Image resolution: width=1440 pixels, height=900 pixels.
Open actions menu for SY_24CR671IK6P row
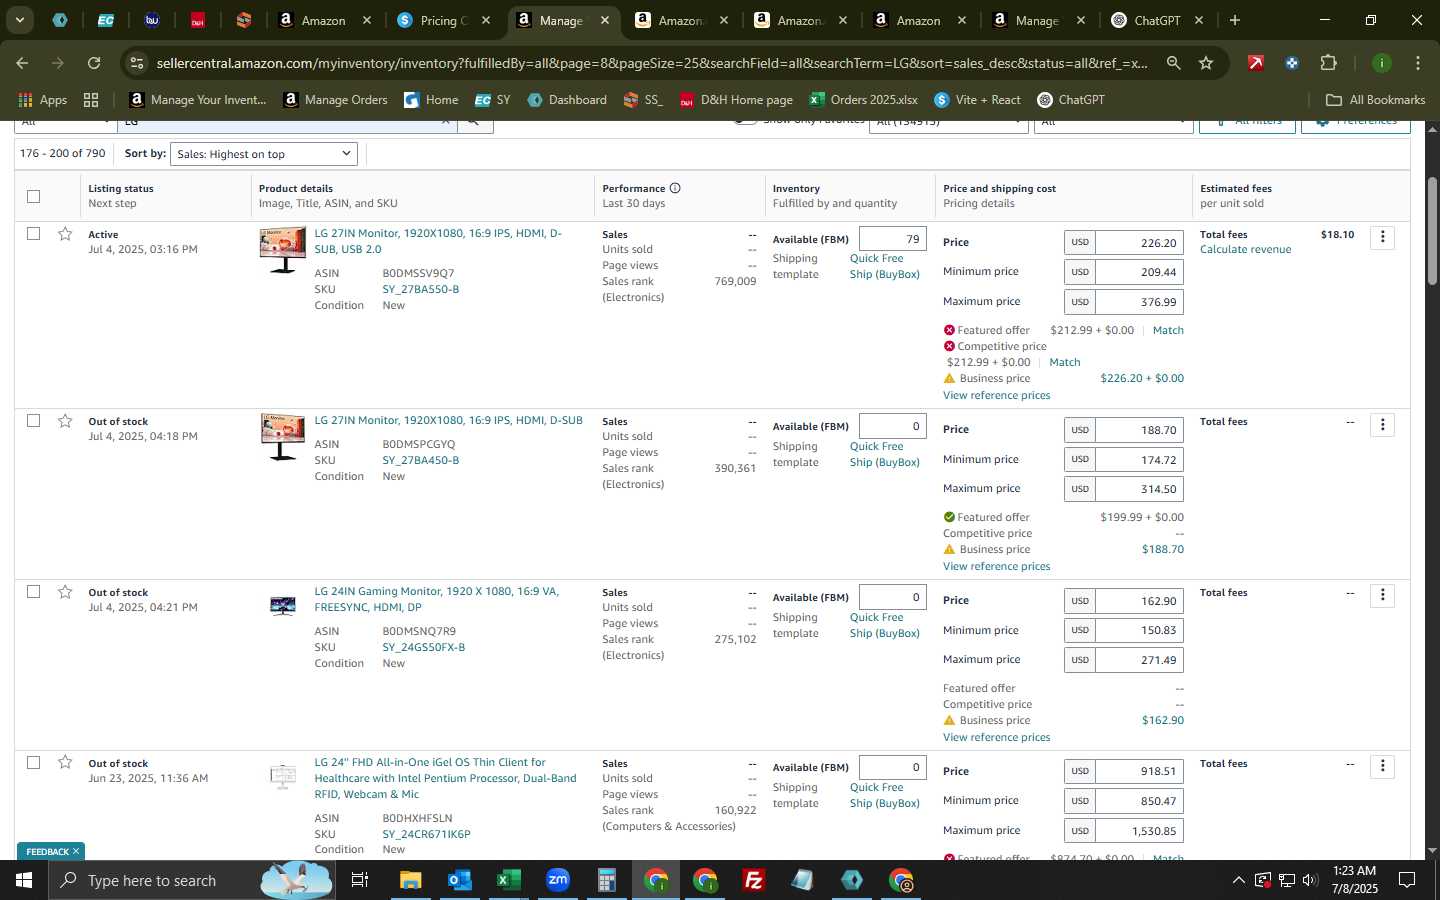(1383, 766)
